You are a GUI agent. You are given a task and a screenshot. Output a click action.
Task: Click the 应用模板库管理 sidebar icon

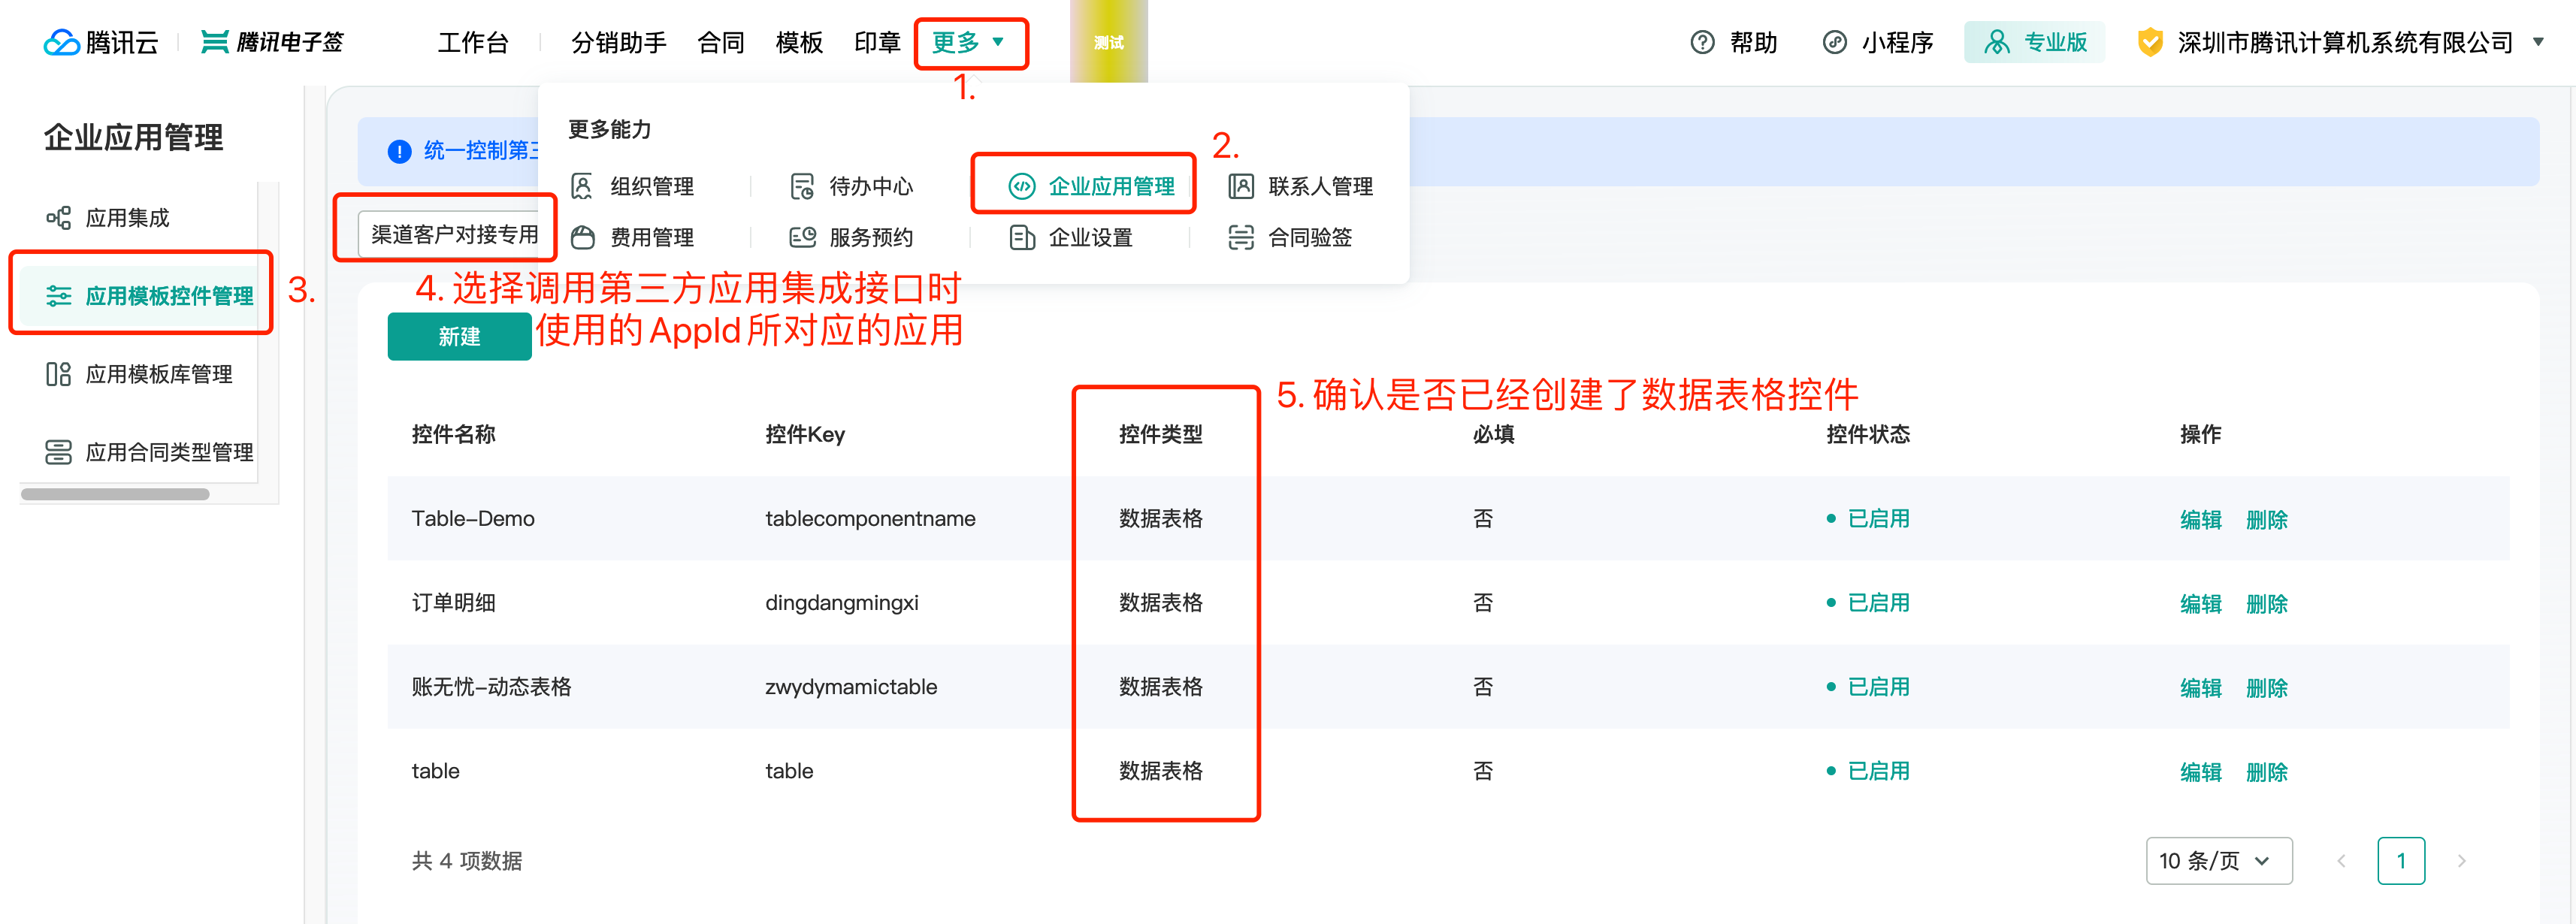click(59, 374)
